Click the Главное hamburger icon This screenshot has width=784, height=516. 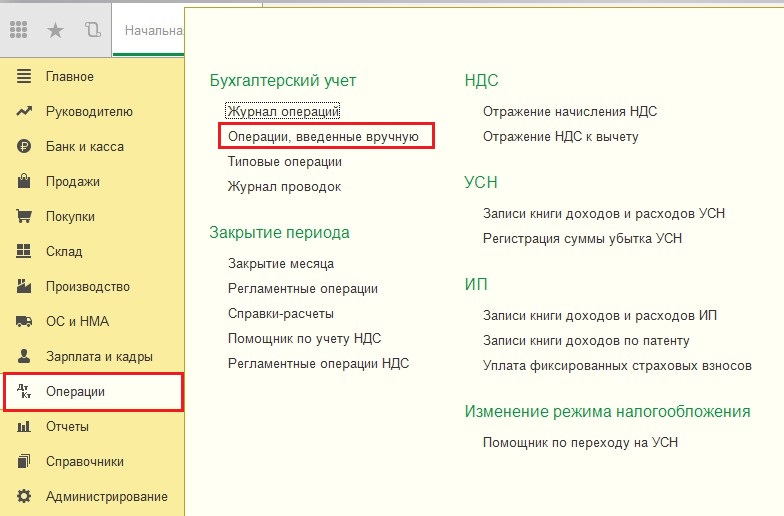point(24,76)
